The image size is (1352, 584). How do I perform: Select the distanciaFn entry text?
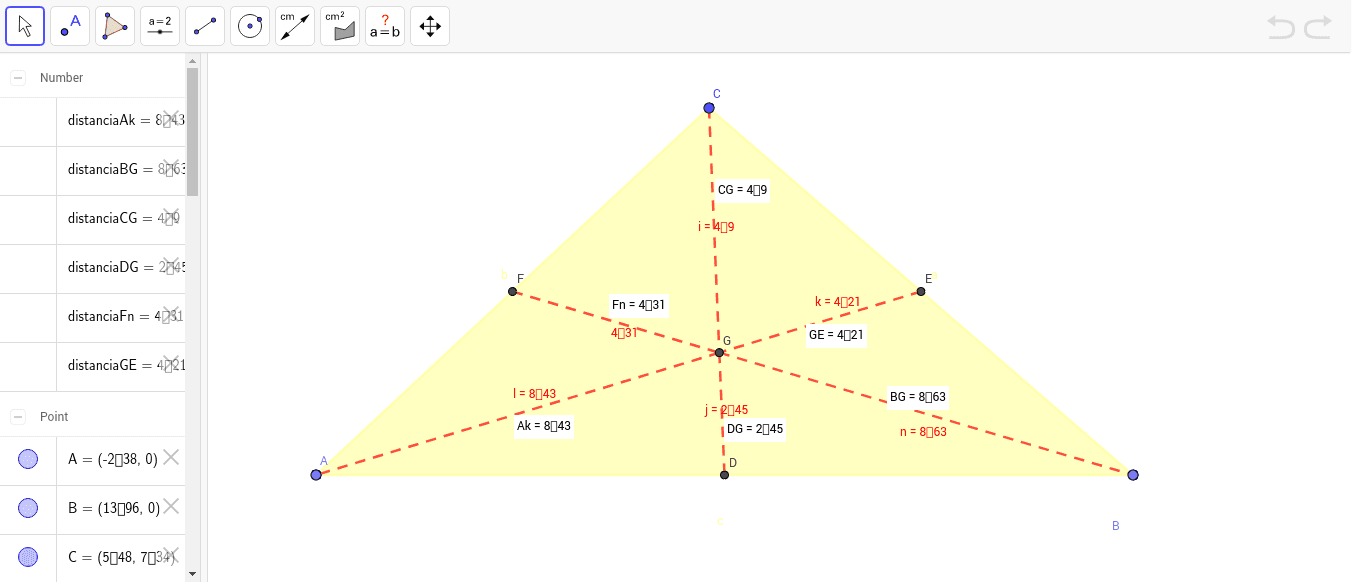point(126,316)
